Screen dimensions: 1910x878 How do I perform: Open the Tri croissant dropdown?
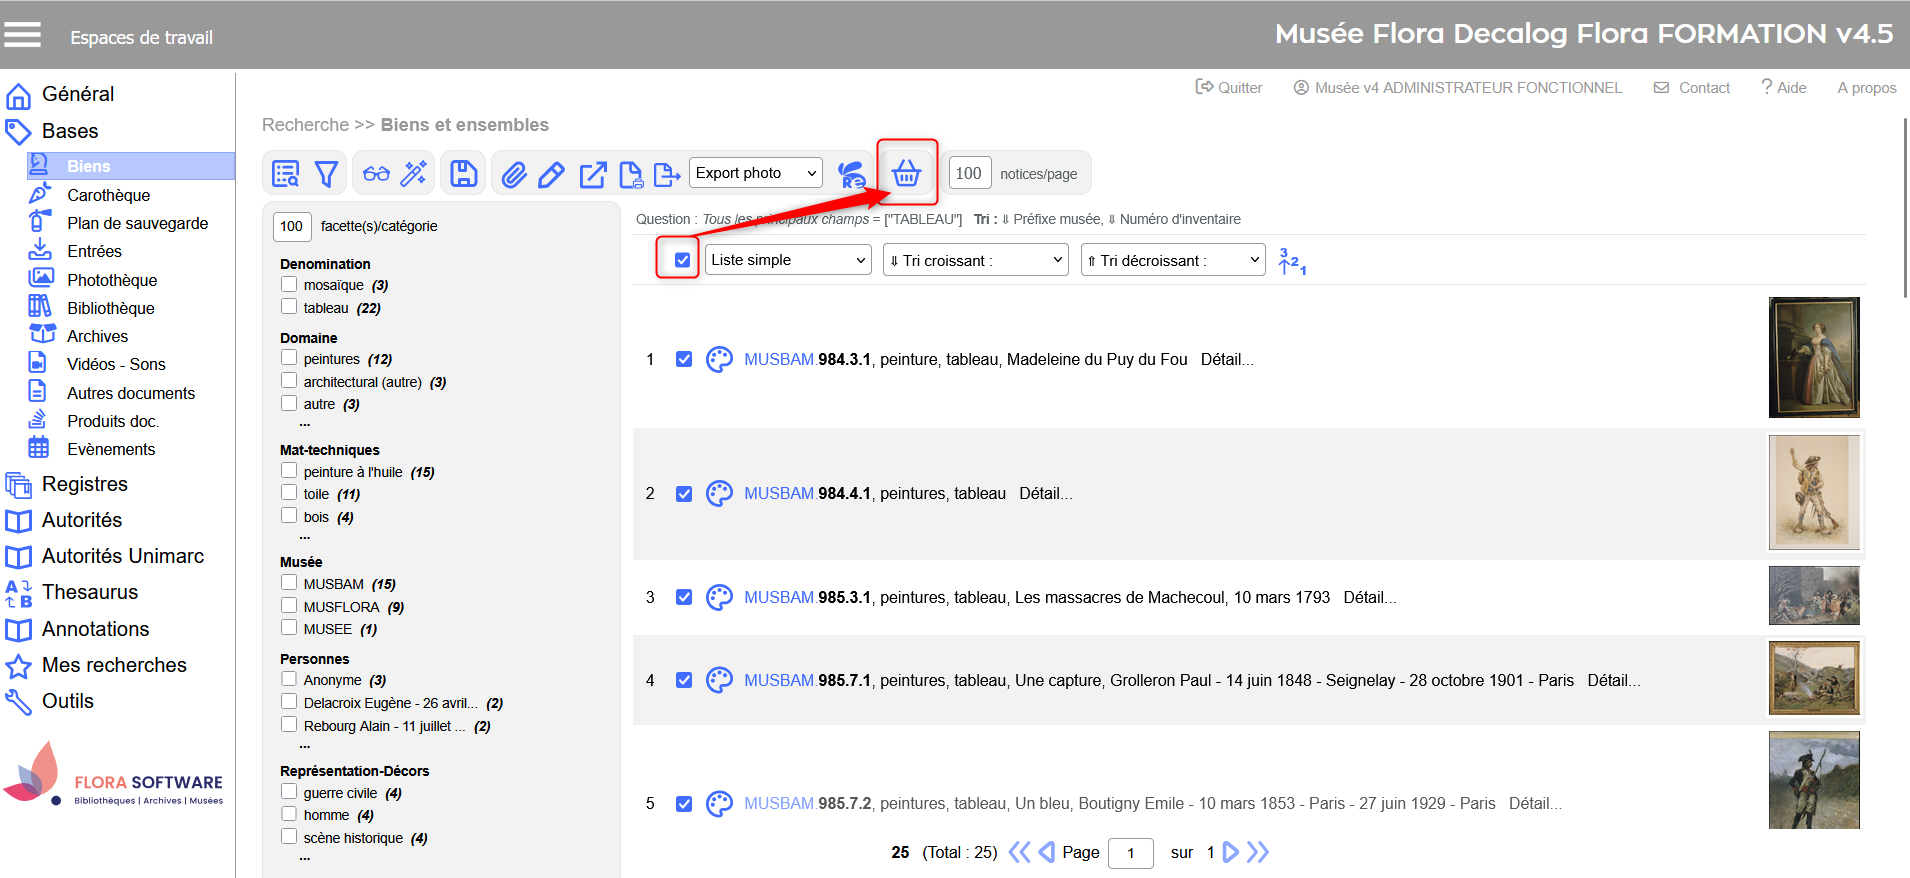(x=975, y=260)
